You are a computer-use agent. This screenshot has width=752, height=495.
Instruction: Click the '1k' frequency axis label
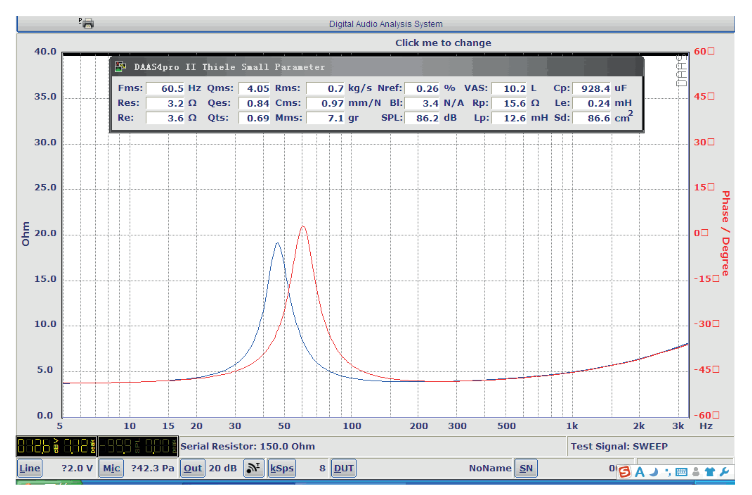(572, 426)
